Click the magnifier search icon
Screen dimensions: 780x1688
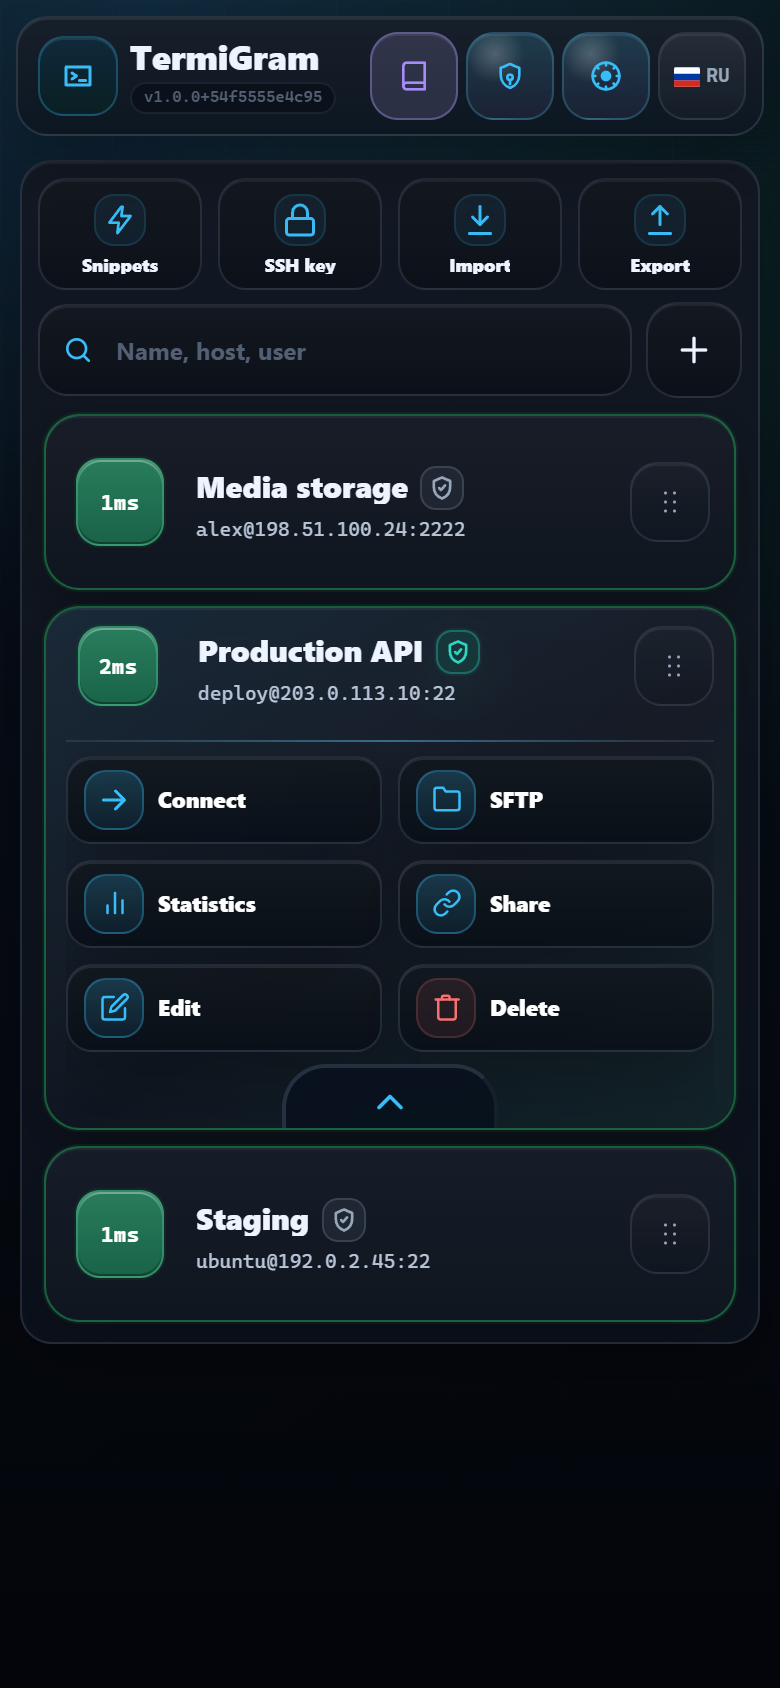click(x=78, y=350)
